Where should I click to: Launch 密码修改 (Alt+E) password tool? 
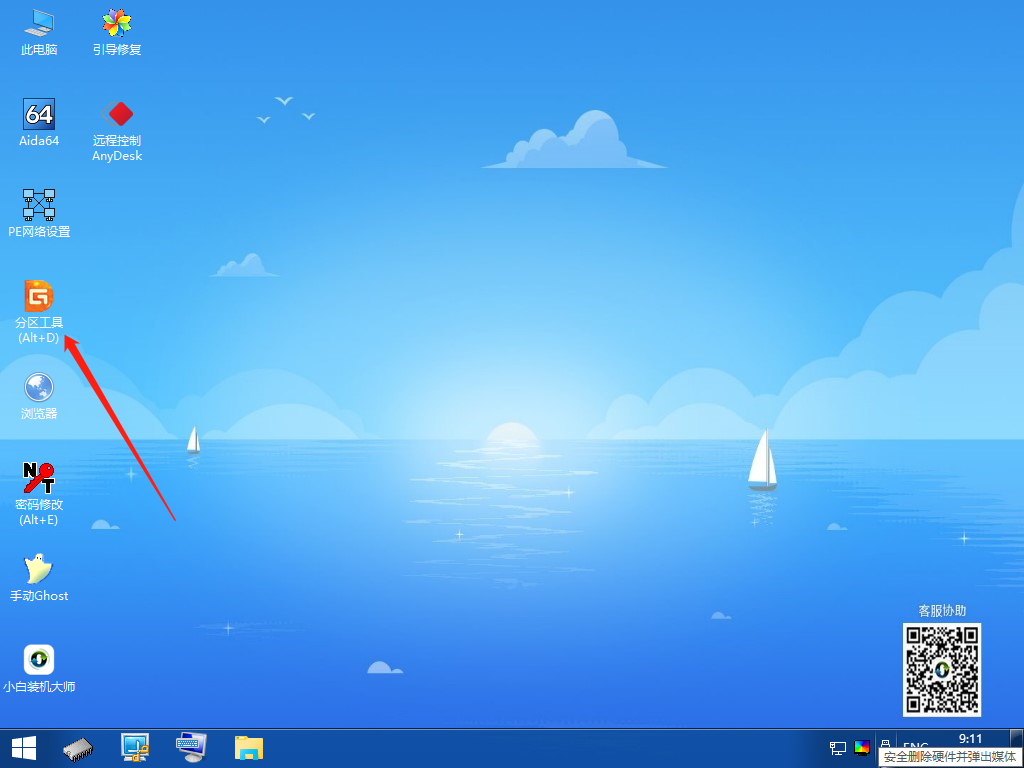[x=39, y=494]
